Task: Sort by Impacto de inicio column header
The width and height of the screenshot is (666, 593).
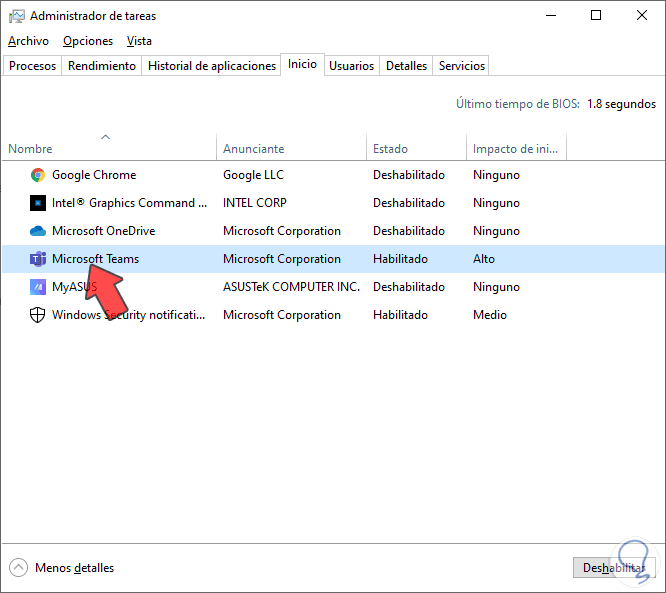Action: pyautogui.click(x=516, y=149)
